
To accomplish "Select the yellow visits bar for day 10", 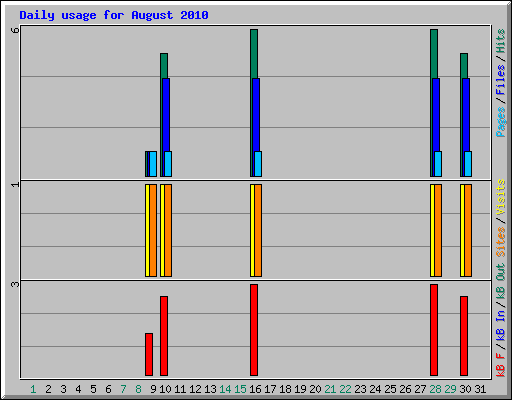I will (x=162, y=230).
